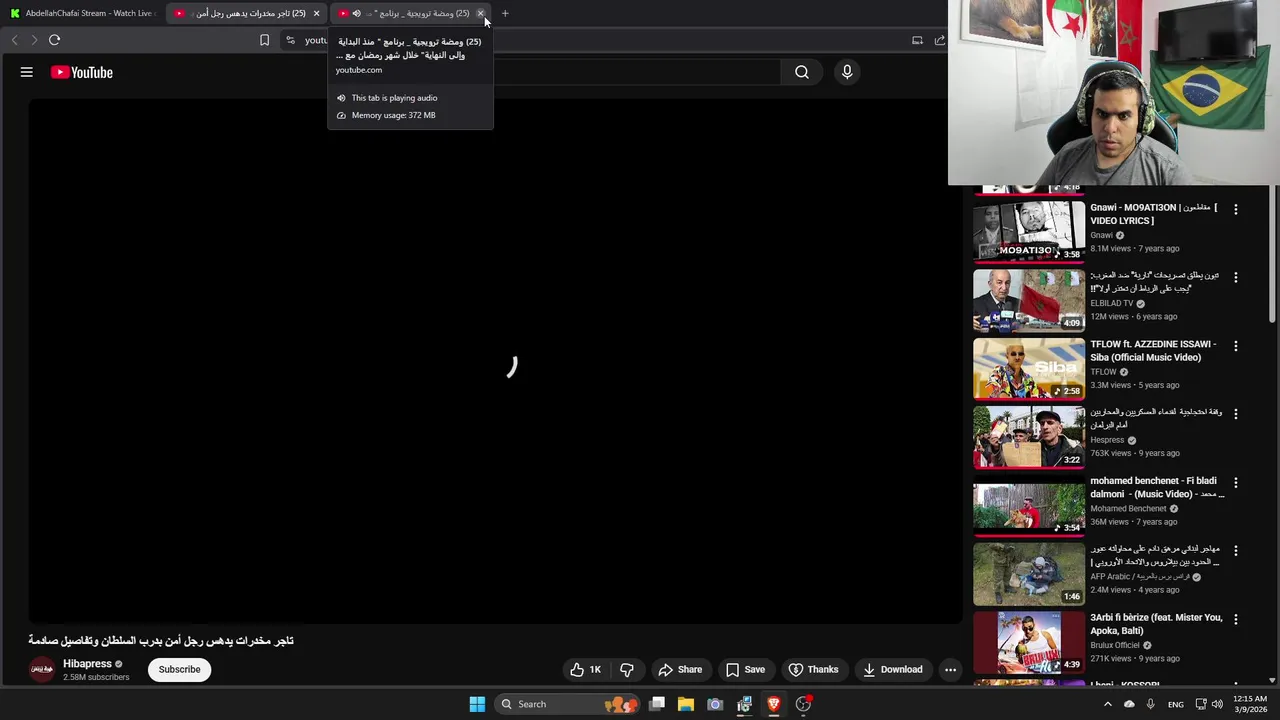
Task: Open File Explorer from the taskbar
Action: coord(686,704)
